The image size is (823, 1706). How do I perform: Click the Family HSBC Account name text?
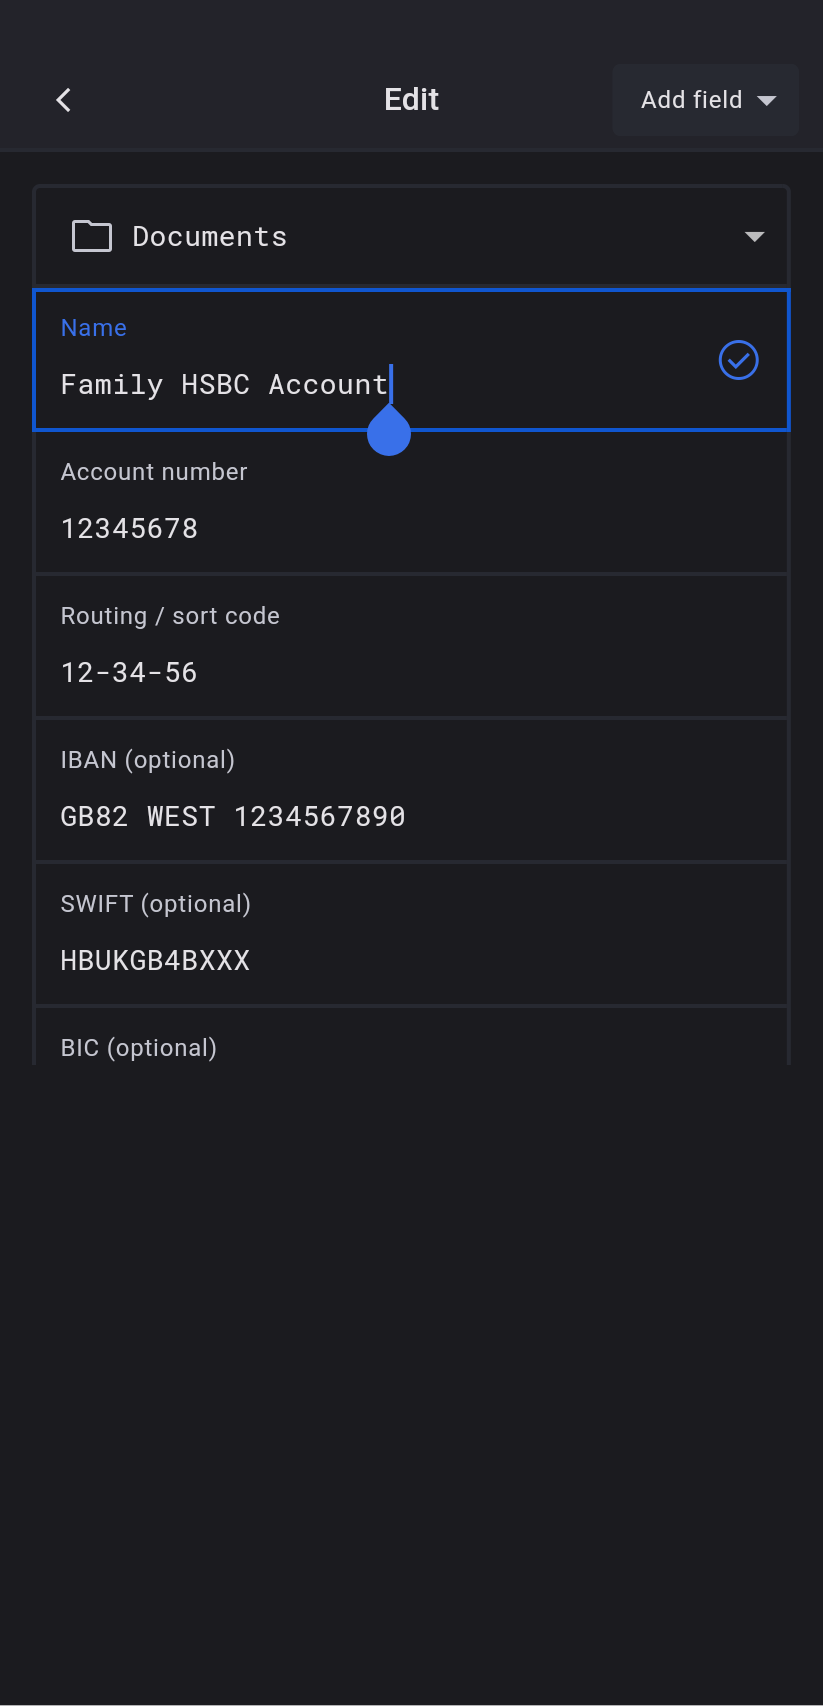[224, 385]
